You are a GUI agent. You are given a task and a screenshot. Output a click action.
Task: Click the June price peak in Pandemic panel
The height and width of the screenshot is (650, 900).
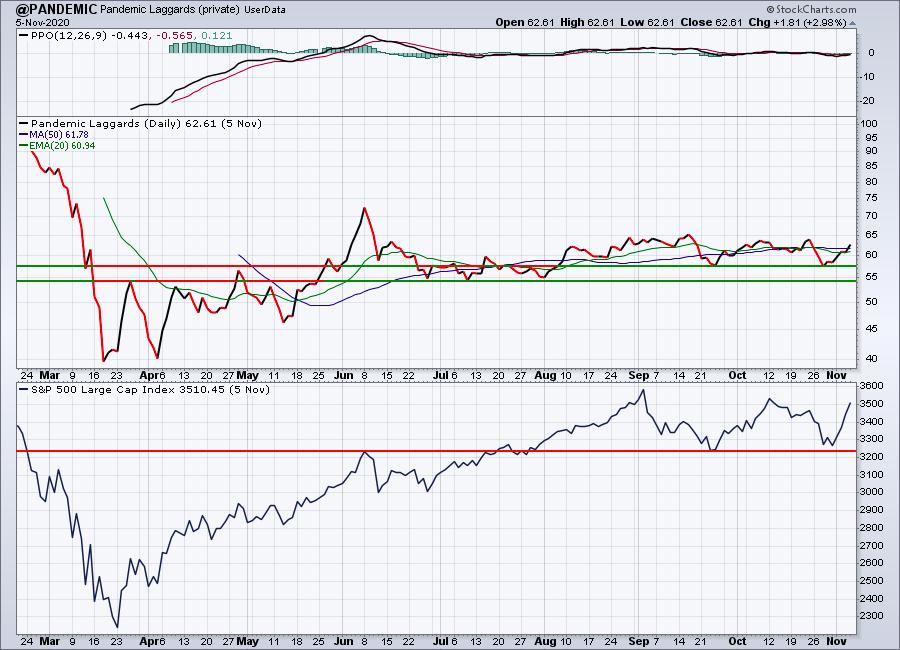point(364,209)
